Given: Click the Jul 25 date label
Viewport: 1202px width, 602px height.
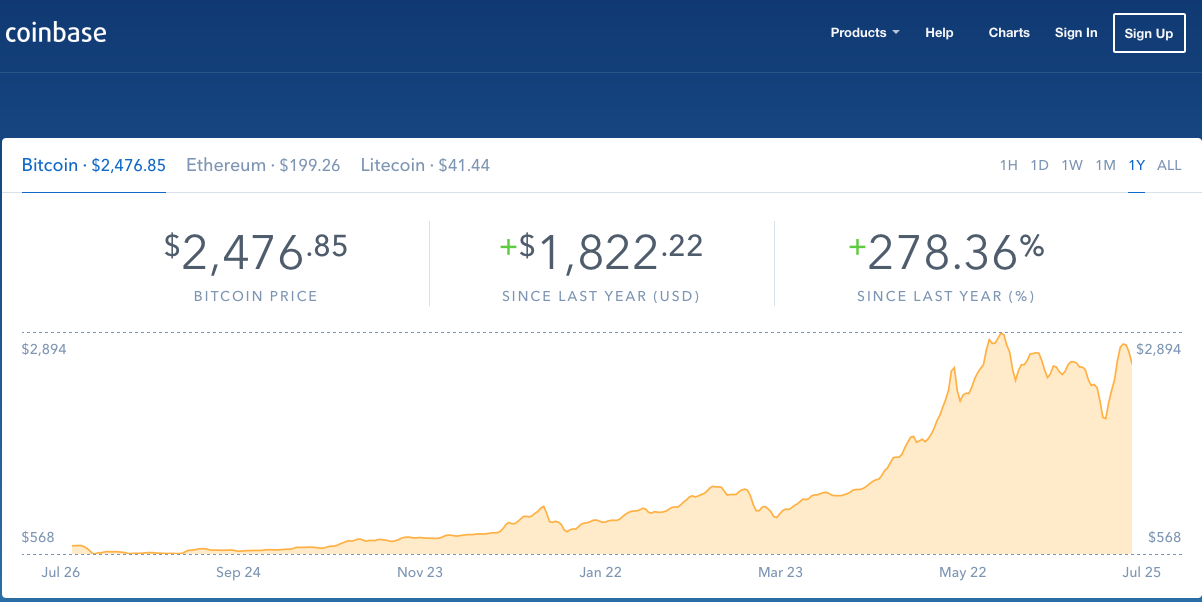Looking at the screenshot, I should tap(1142, 572).
